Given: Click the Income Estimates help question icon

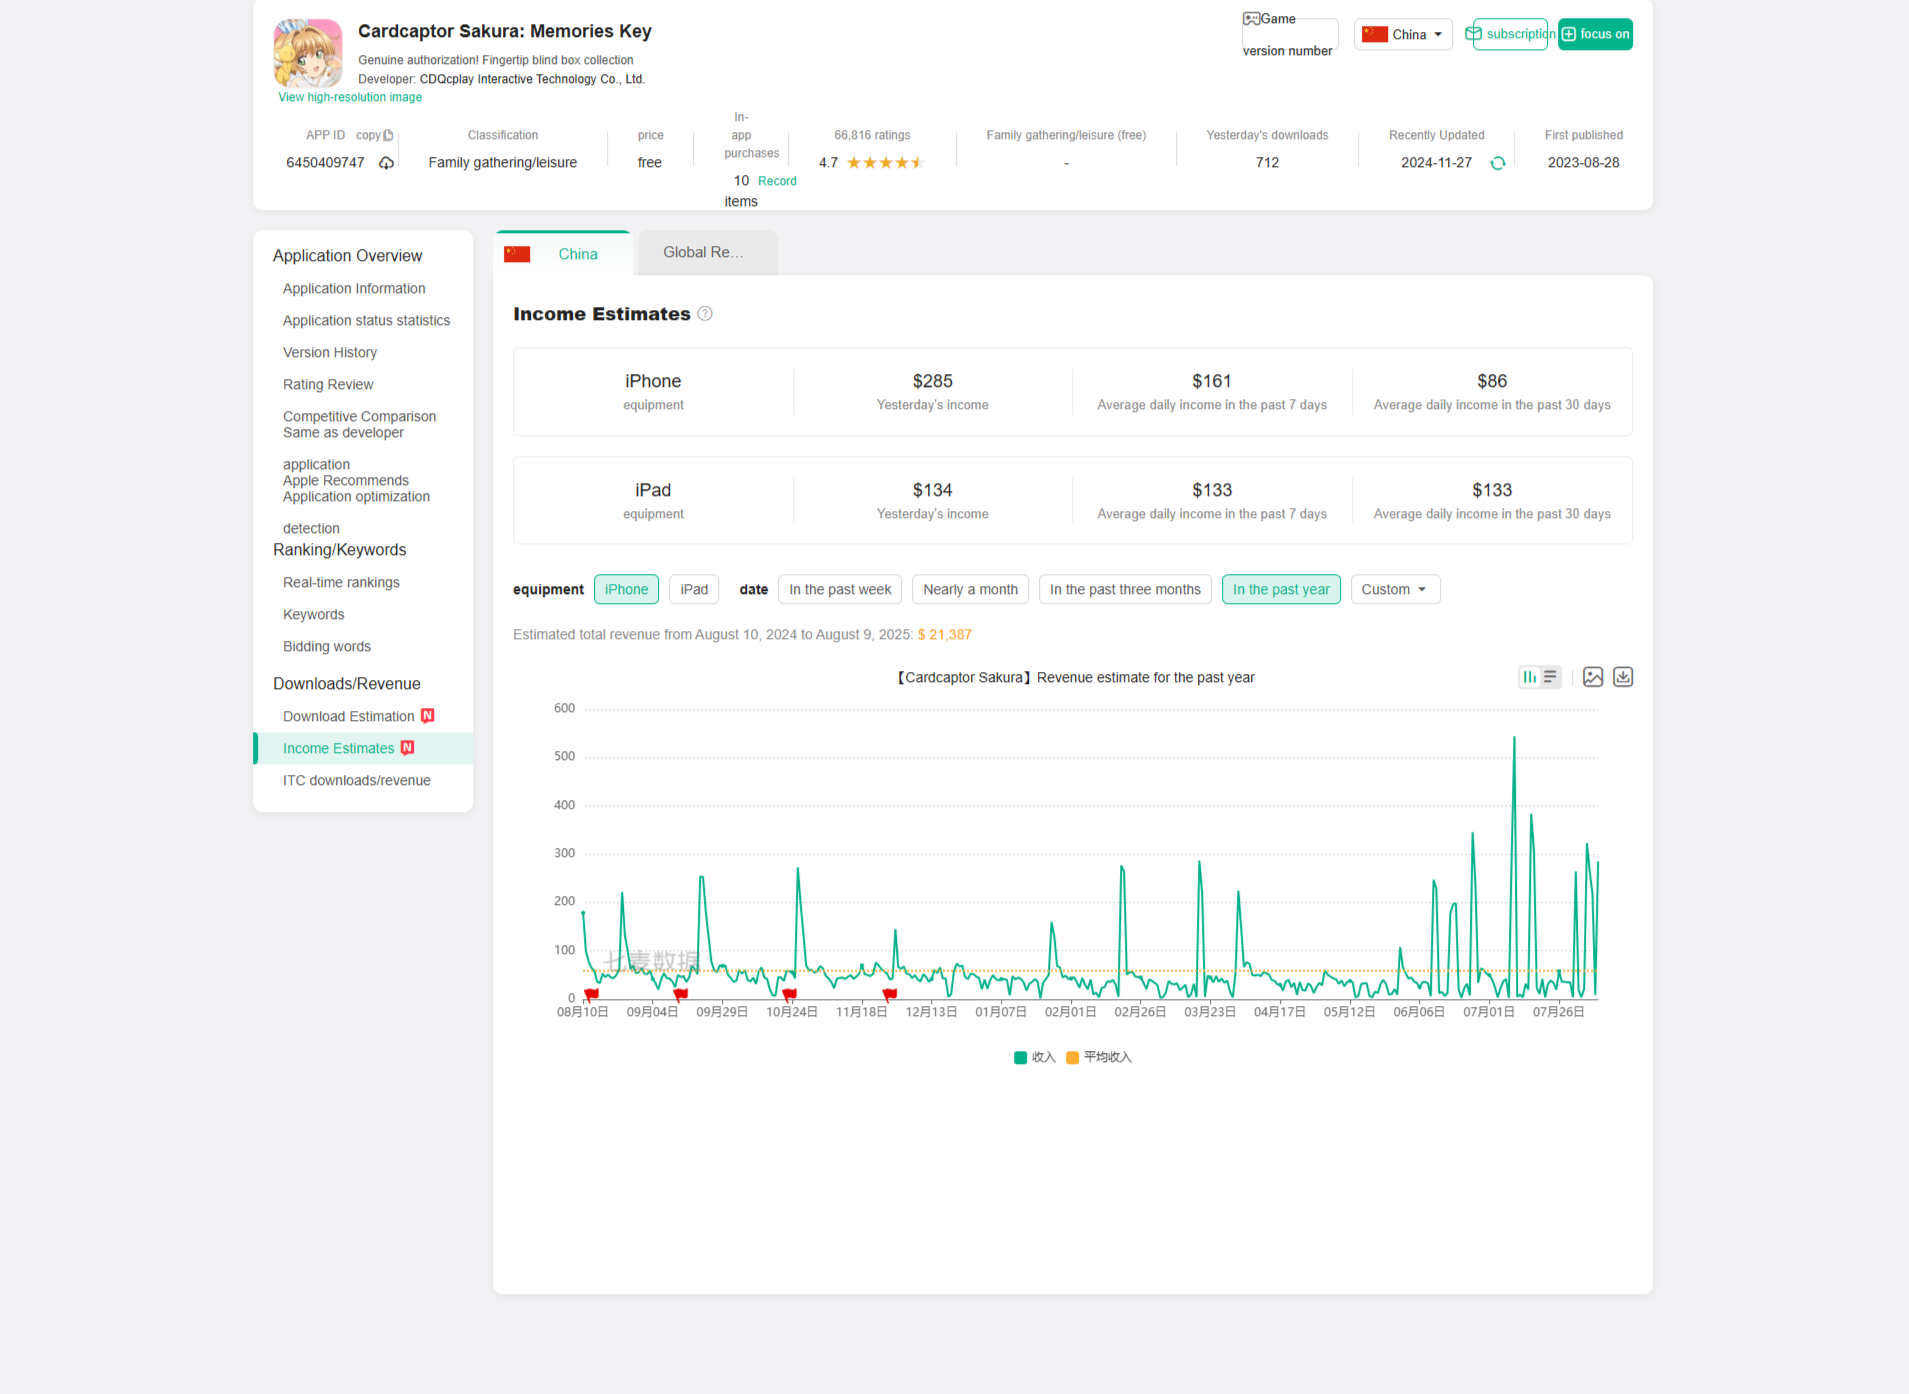Looking at the screenshot, I should [x=705, y=314].
